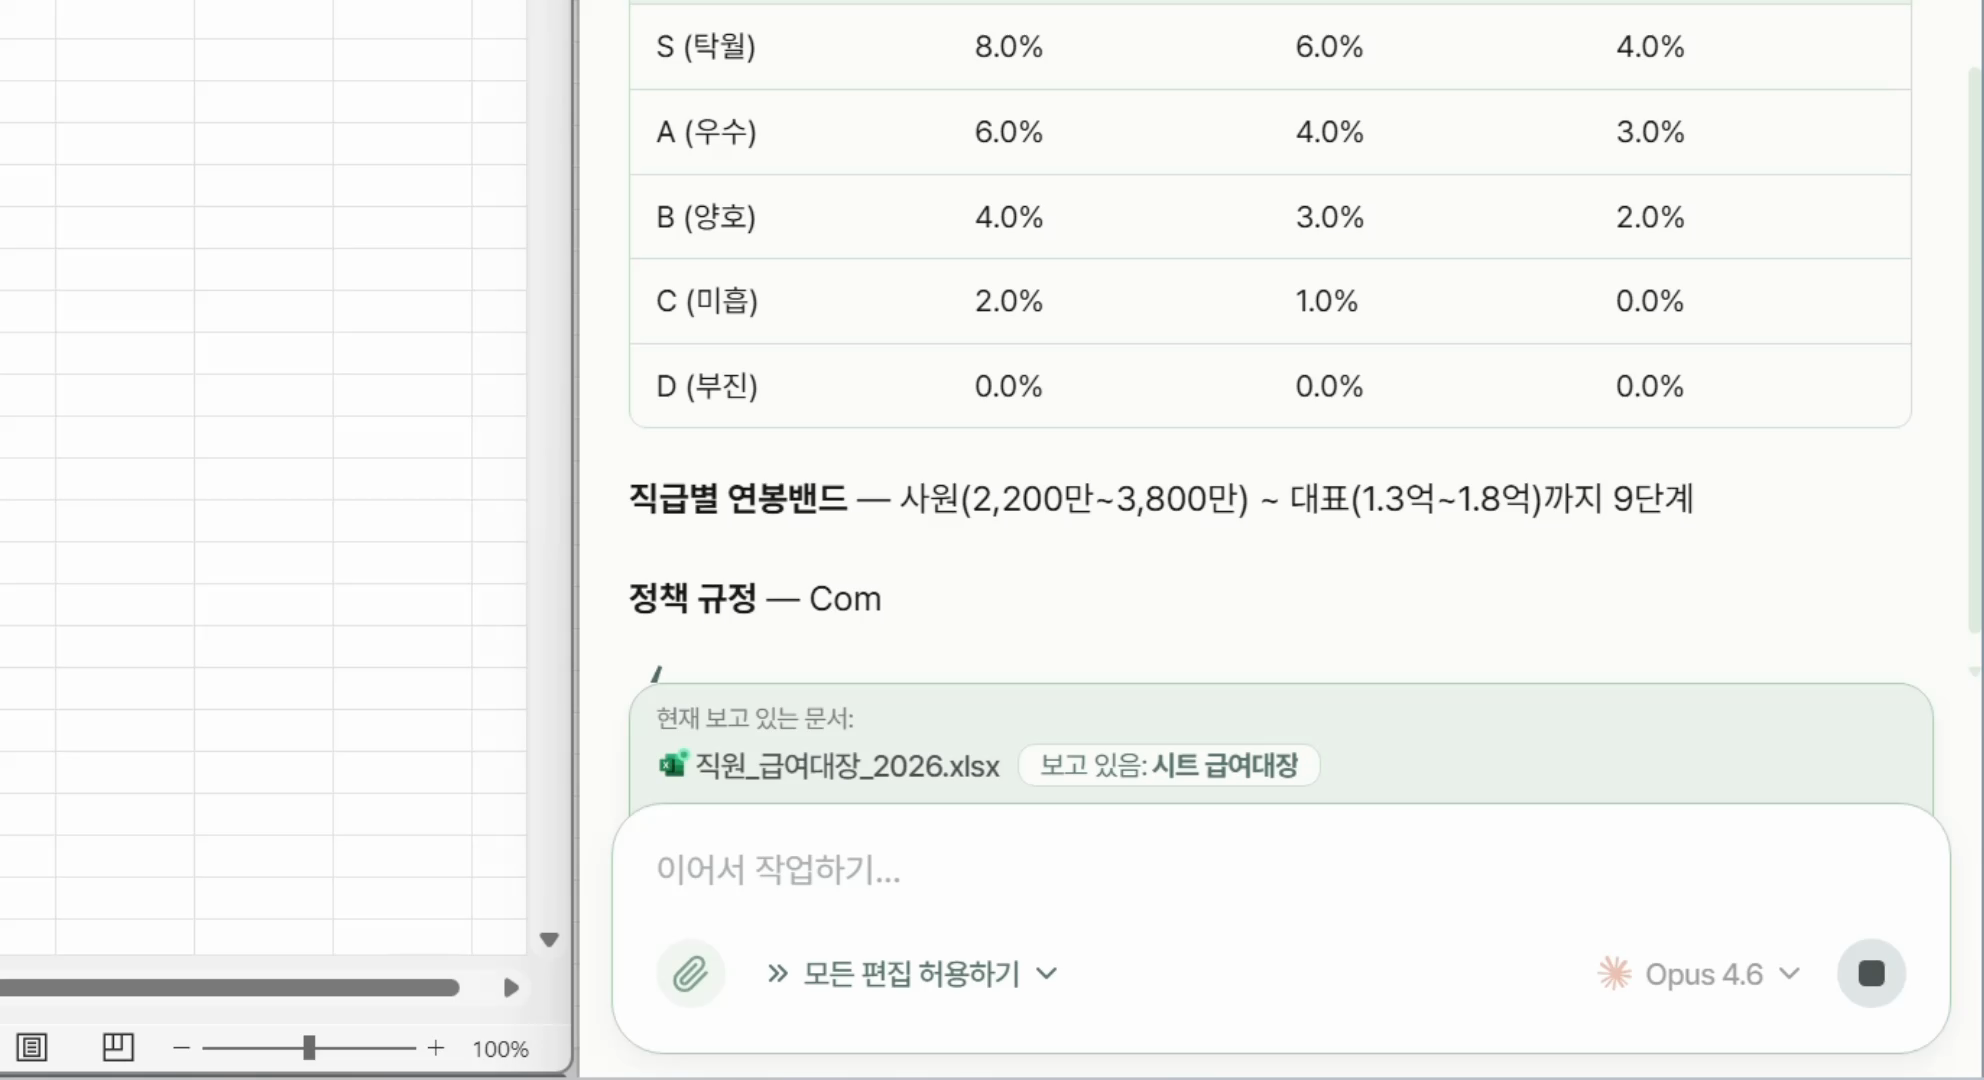The width and height of the screenshot is (1984, 1080).
Task: Open the 직원_급여대장_2026.xlsx document link
Action: coord(847,766)
